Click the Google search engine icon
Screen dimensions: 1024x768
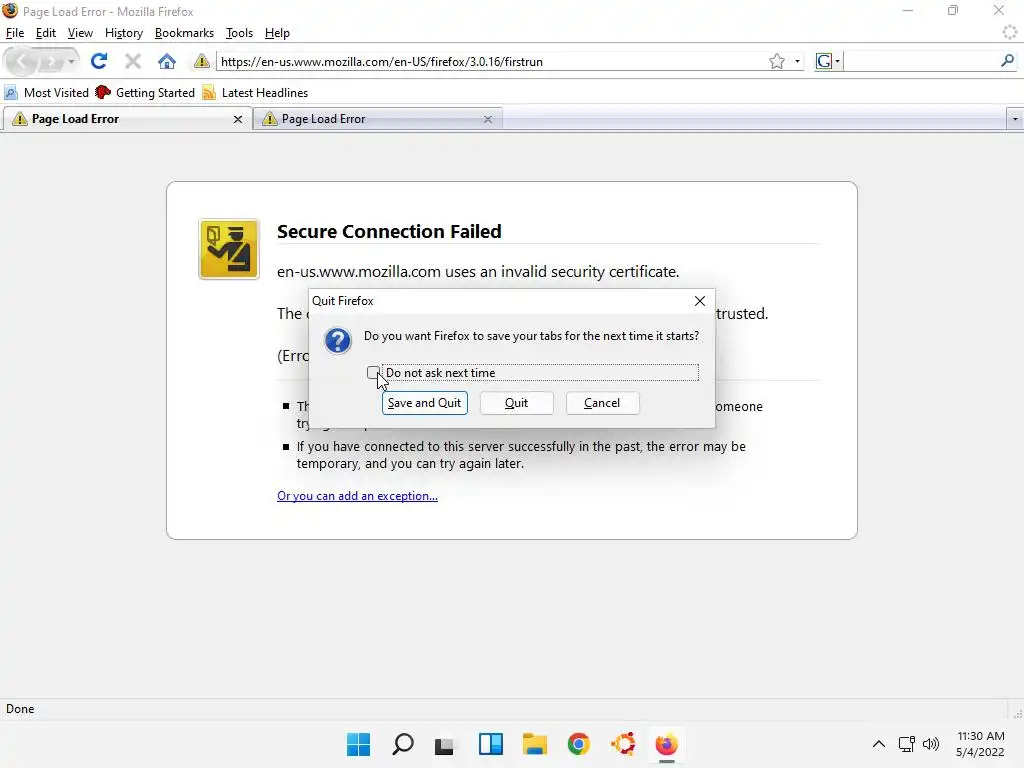(x=824, y=61)
